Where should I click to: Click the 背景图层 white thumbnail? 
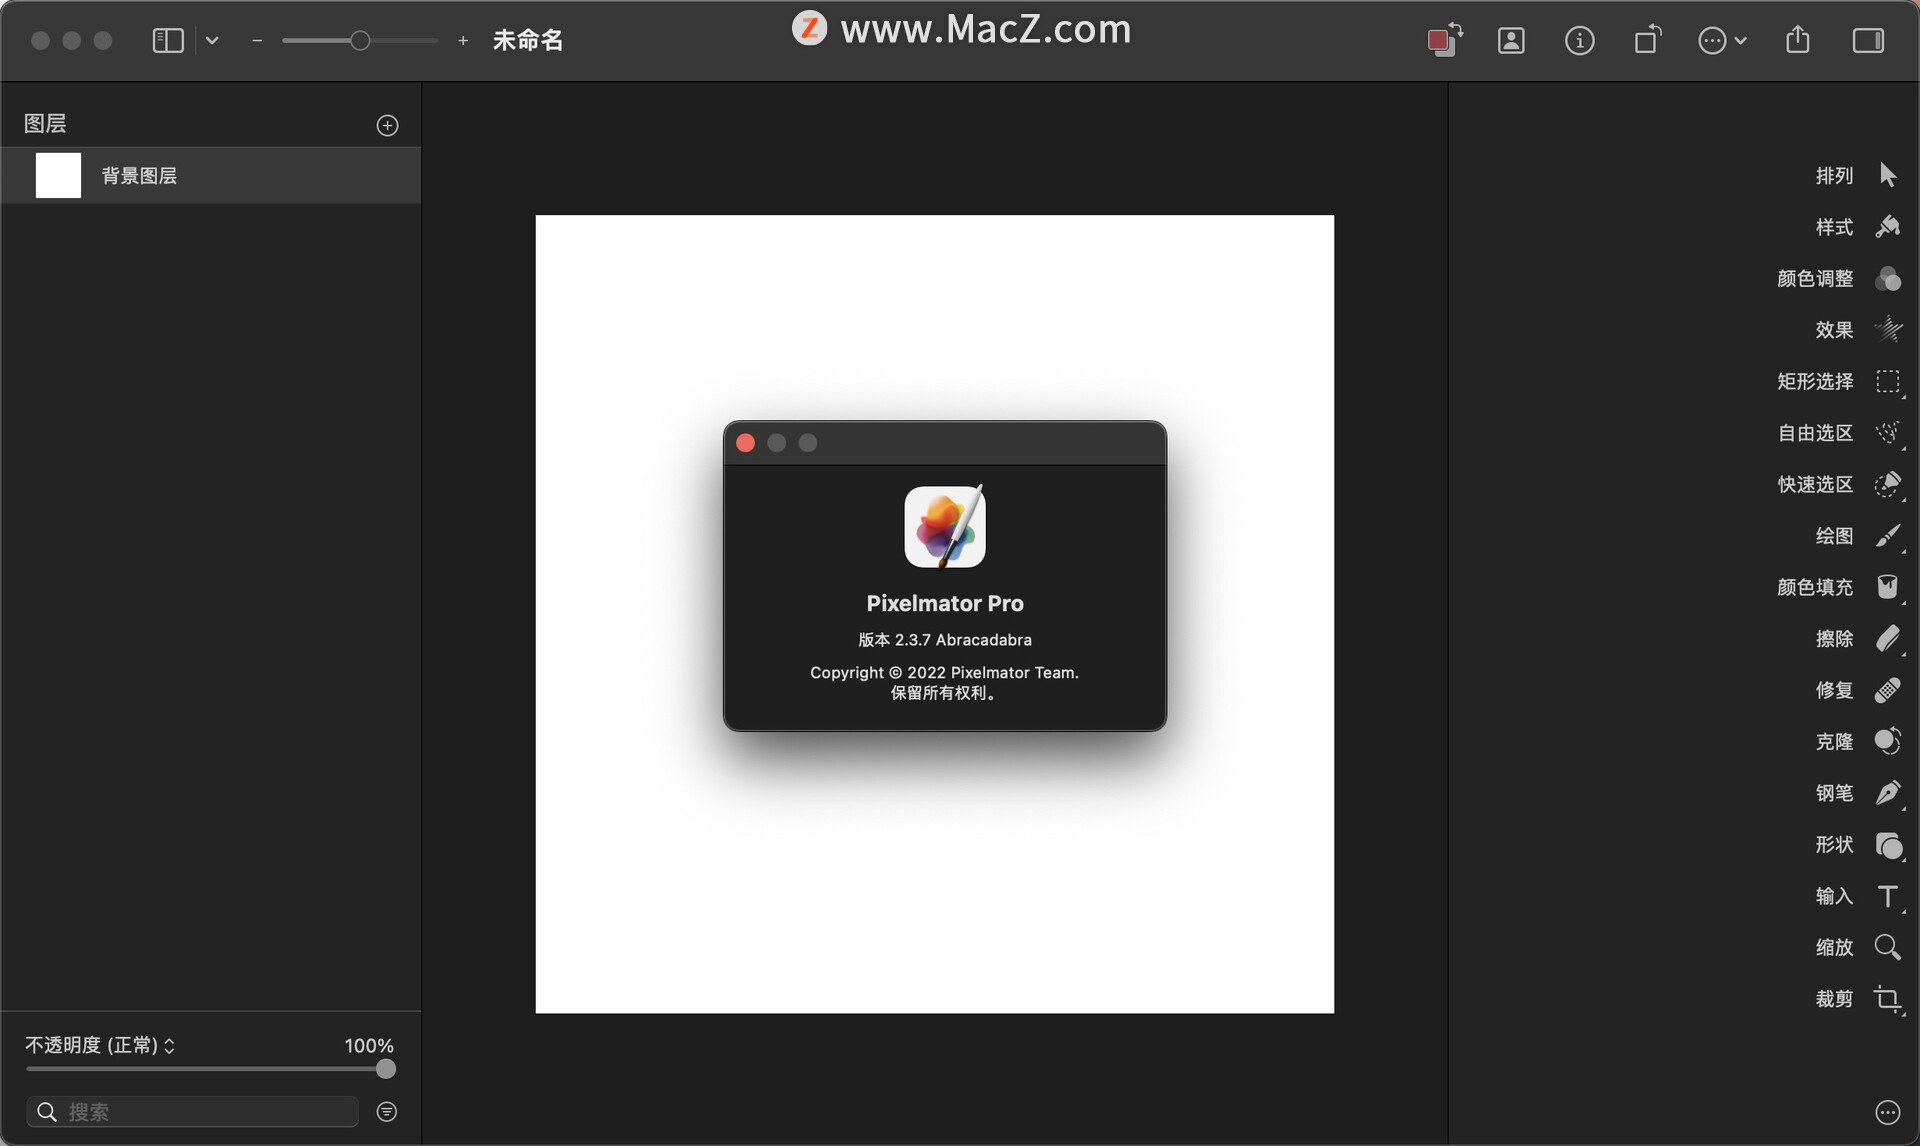58,176
